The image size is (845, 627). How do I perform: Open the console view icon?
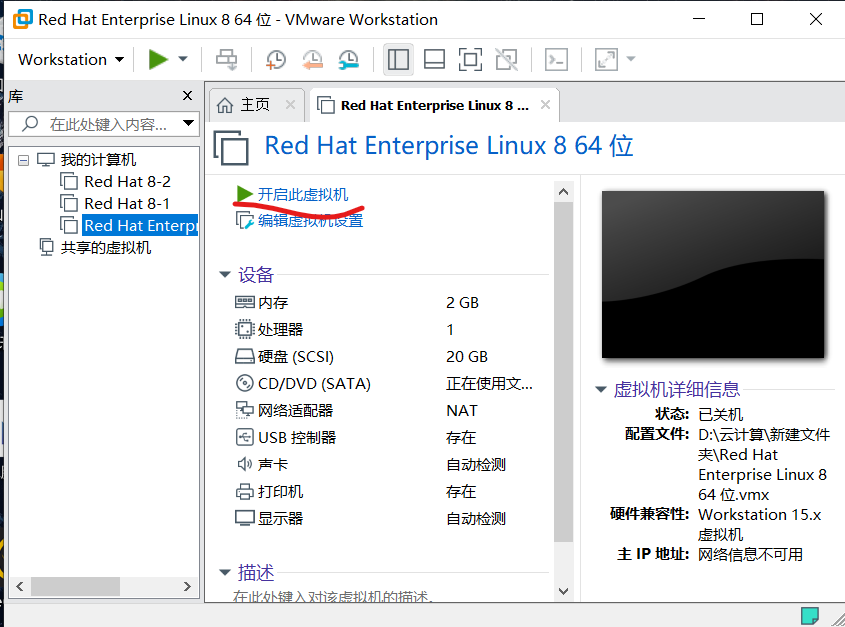pyautogui.click(x=556, y=59)
